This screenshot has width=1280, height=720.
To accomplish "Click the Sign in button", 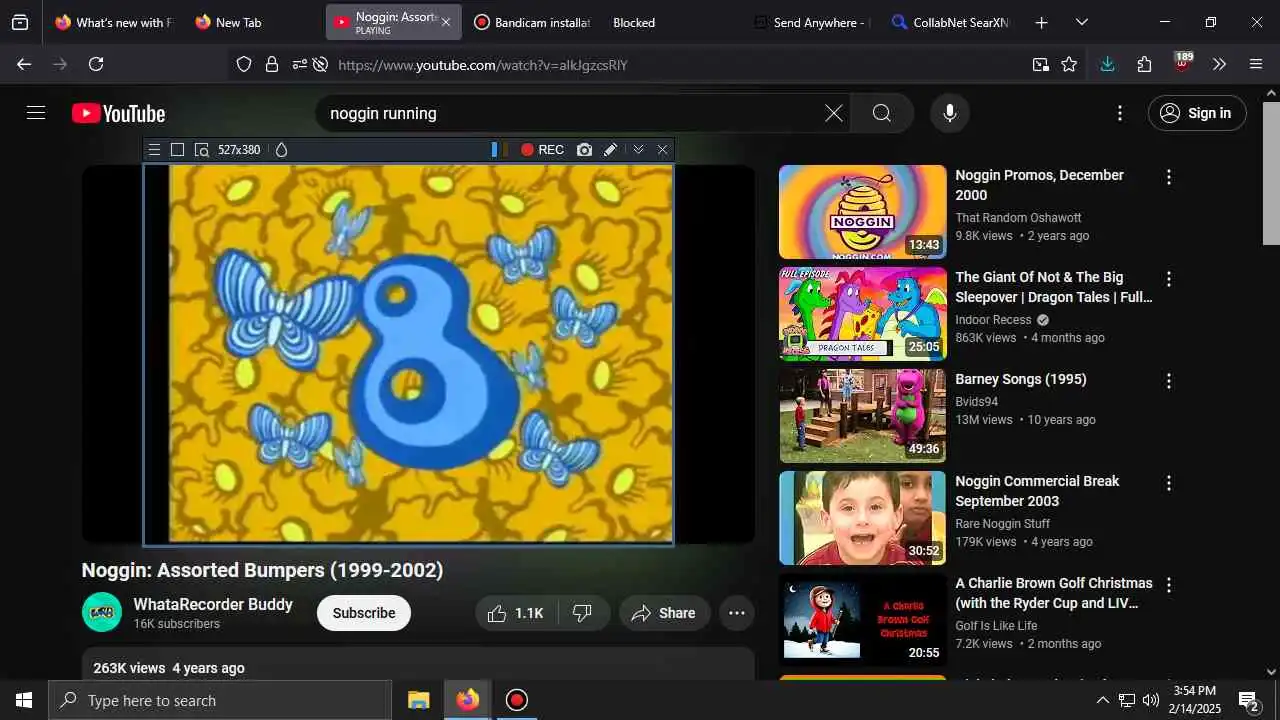I will 1197,113.
